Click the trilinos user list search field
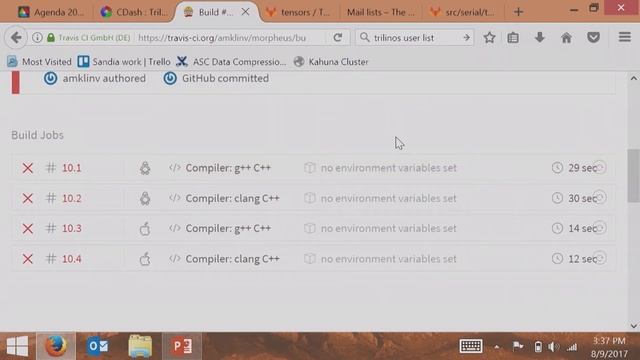 414,38
